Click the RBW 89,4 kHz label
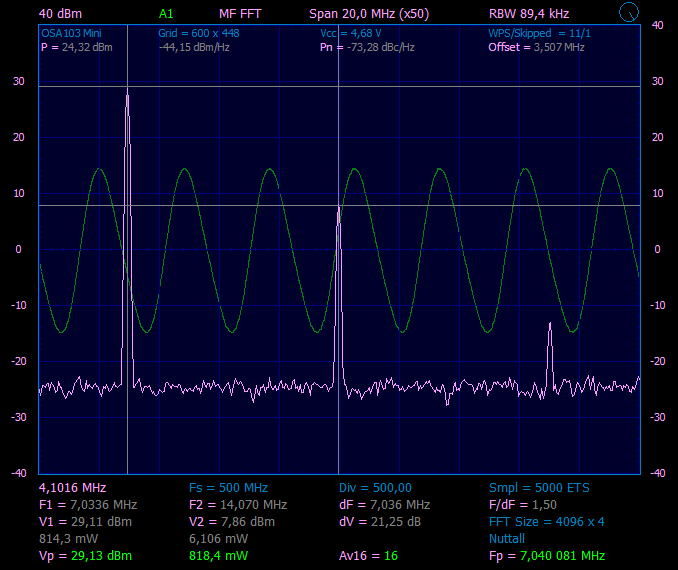This screenshot has height=570, width=678. point(529,14)
